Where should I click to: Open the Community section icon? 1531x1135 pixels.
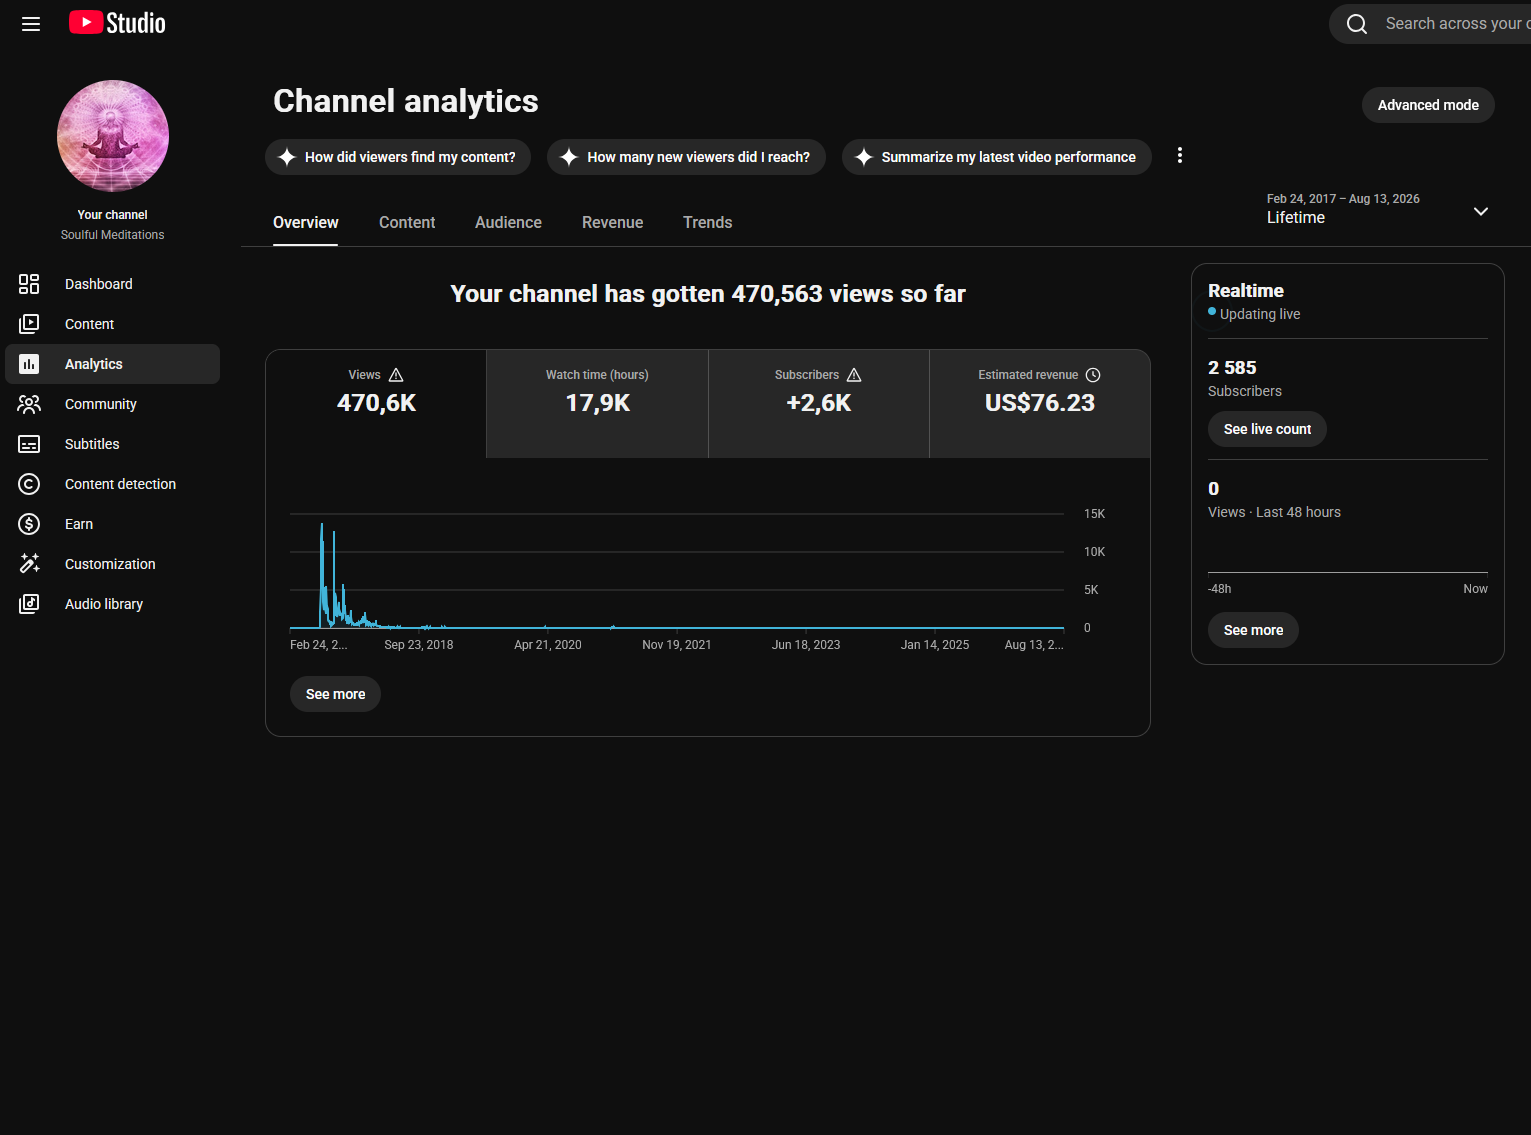[29, 404]
